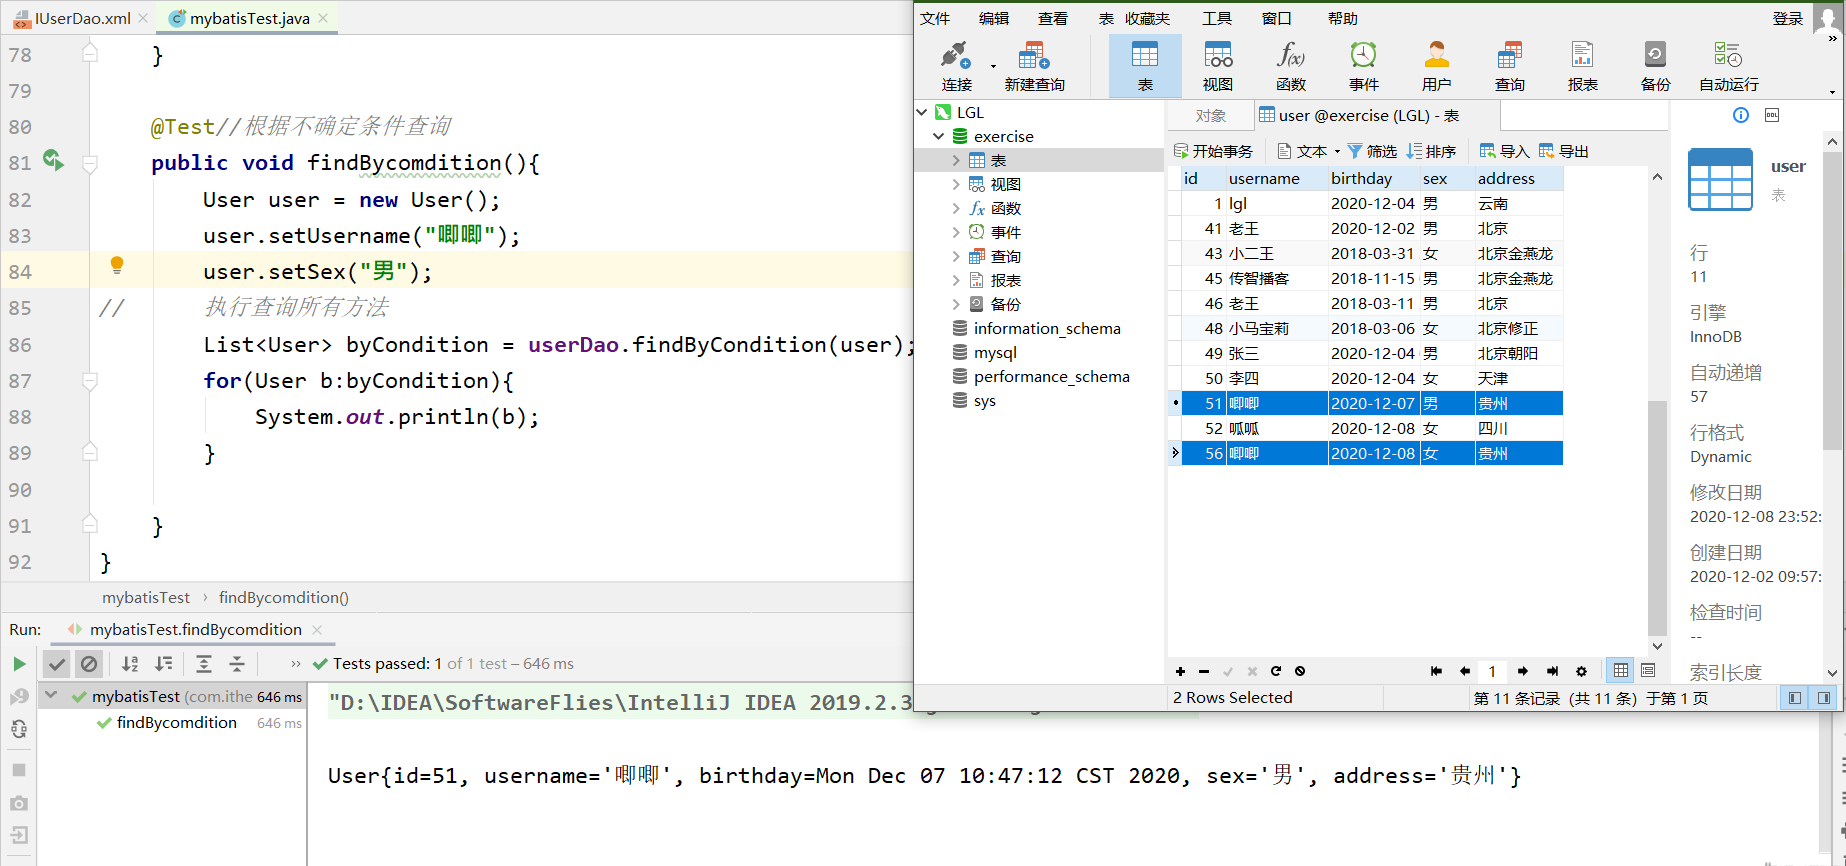Open the 工具 menu
The height and width of the screenshot is (866, 1846).
click(1217, 18)
